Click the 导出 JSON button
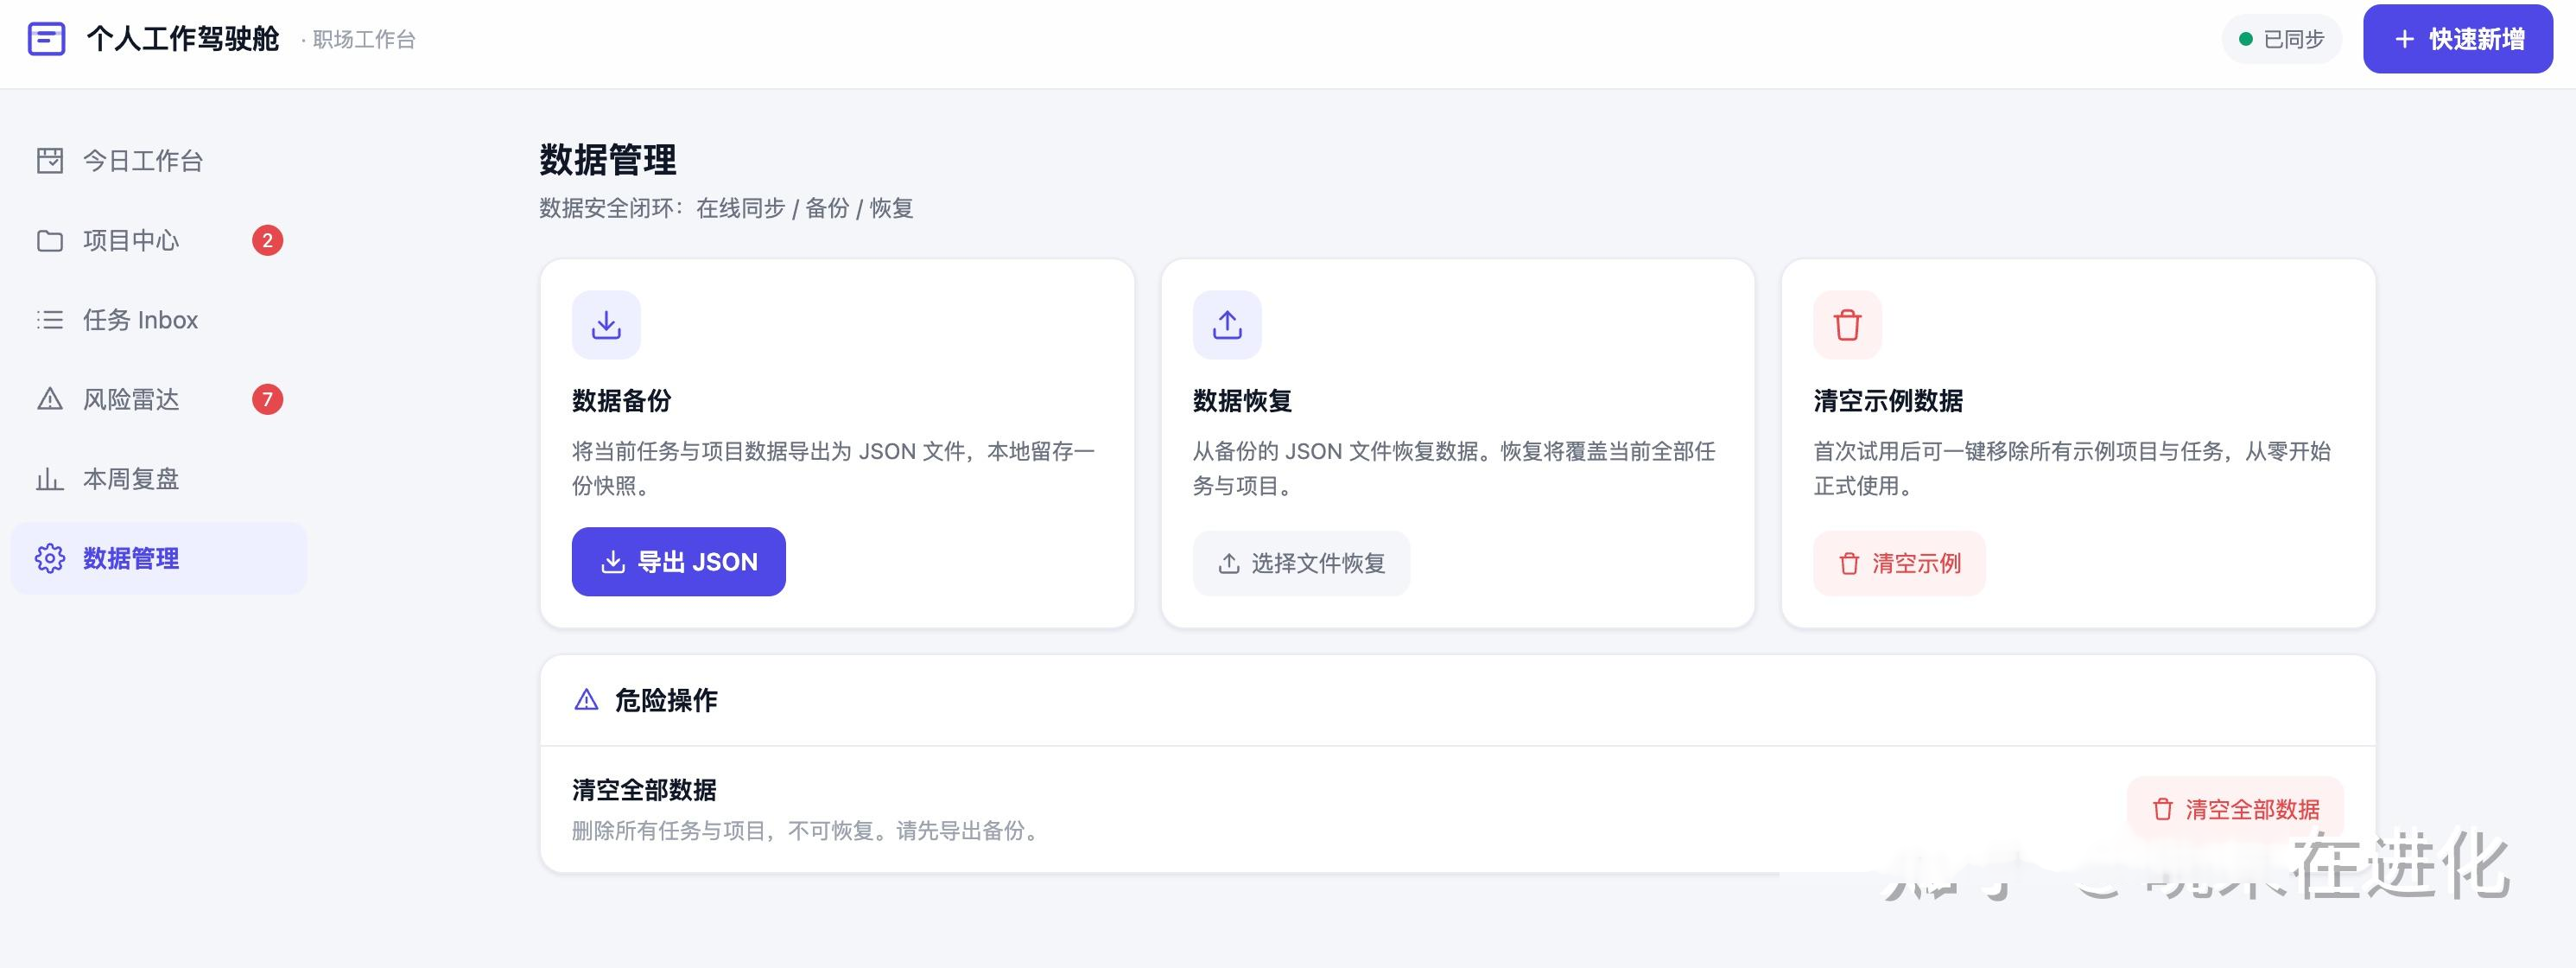2576x968 pixels. tap(679, 562)
